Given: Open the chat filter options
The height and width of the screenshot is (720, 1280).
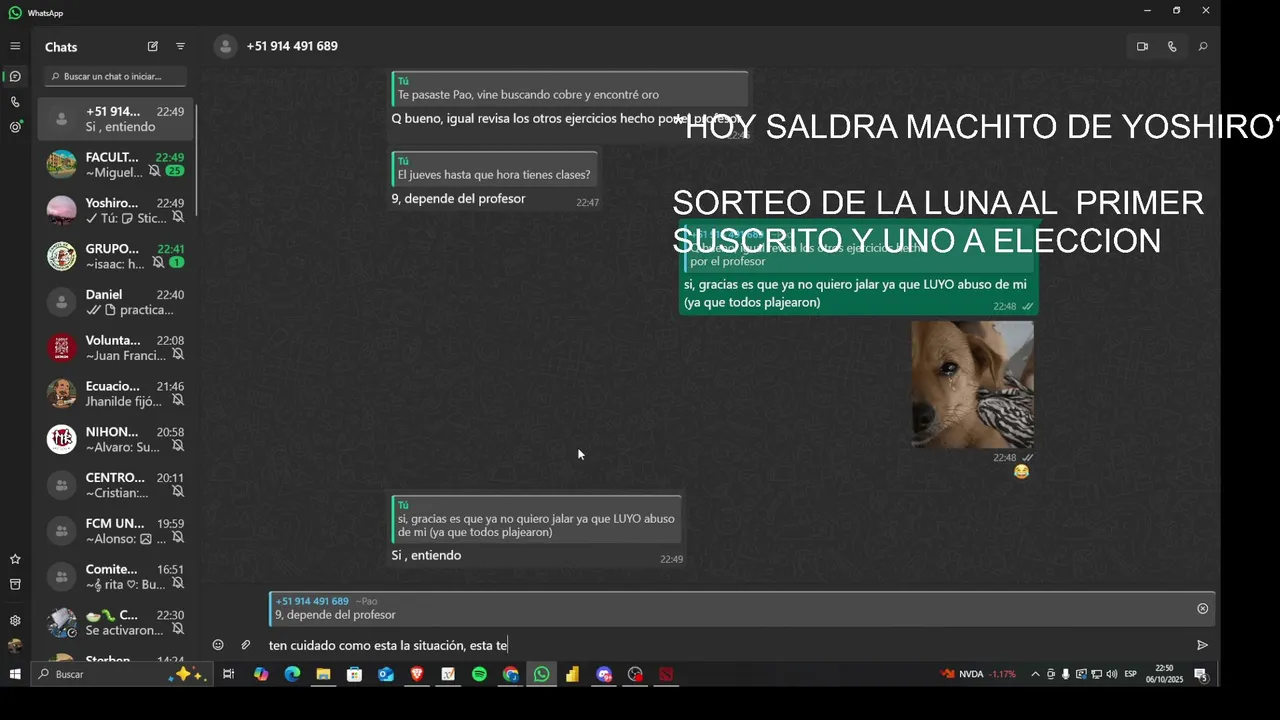Looking at the screenshot, I should click(180, 46).
